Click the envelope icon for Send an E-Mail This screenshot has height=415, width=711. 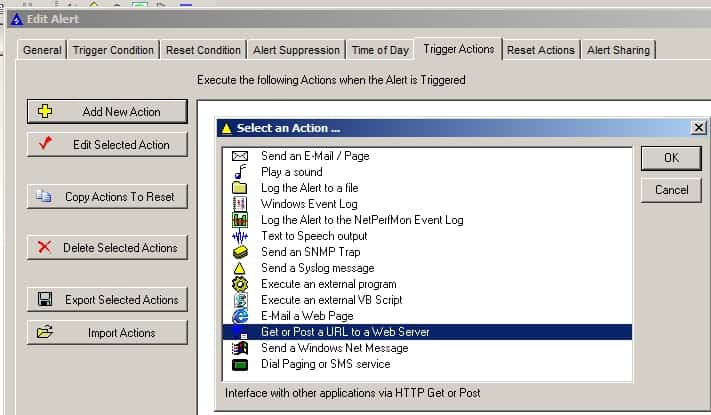tap(239, 156)
